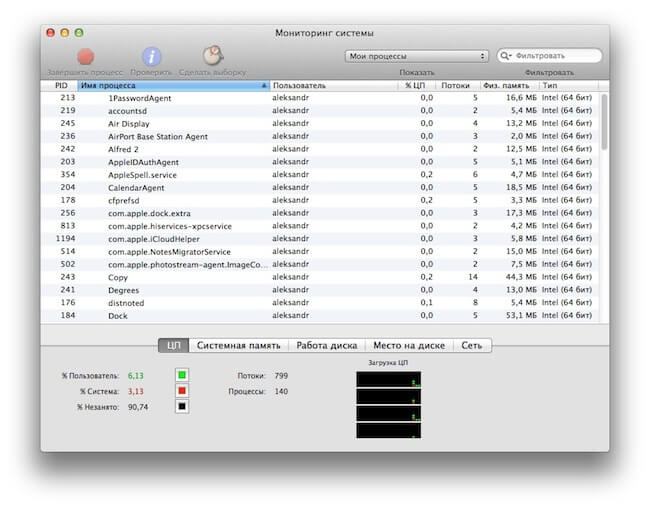Screen dimensions: 650x508
Task: Select the distnoted process row
Action: click(320, 303)
